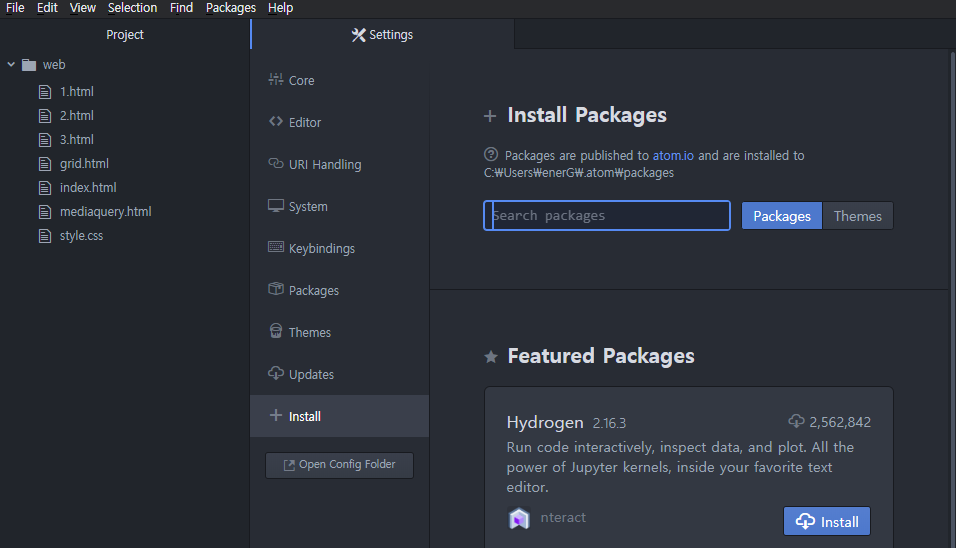956x548 pixels.
Task: Open the Keybindings section
Action: 340,249
